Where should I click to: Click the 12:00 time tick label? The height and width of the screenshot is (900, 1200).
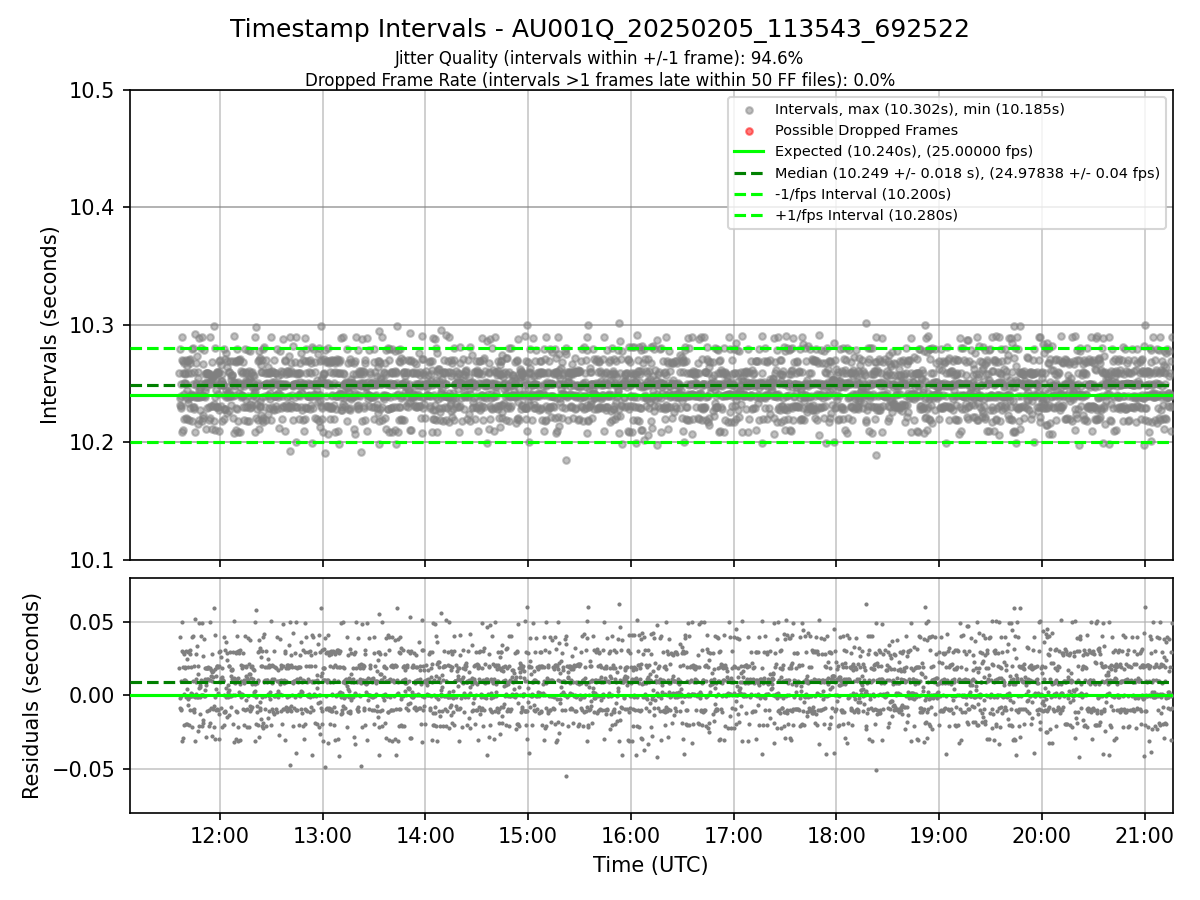[x=220, y=834]
